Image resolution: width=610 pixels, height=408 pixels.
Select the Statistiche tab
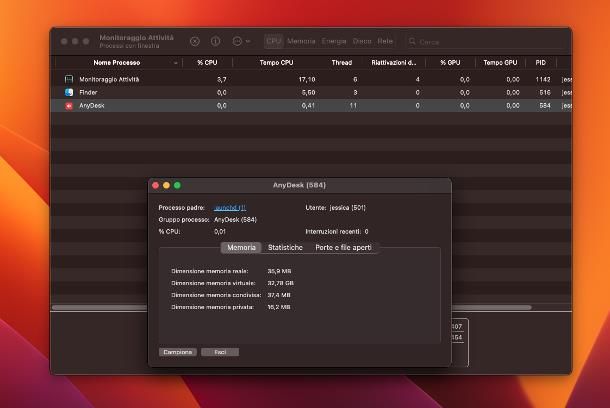click(285, 248)
